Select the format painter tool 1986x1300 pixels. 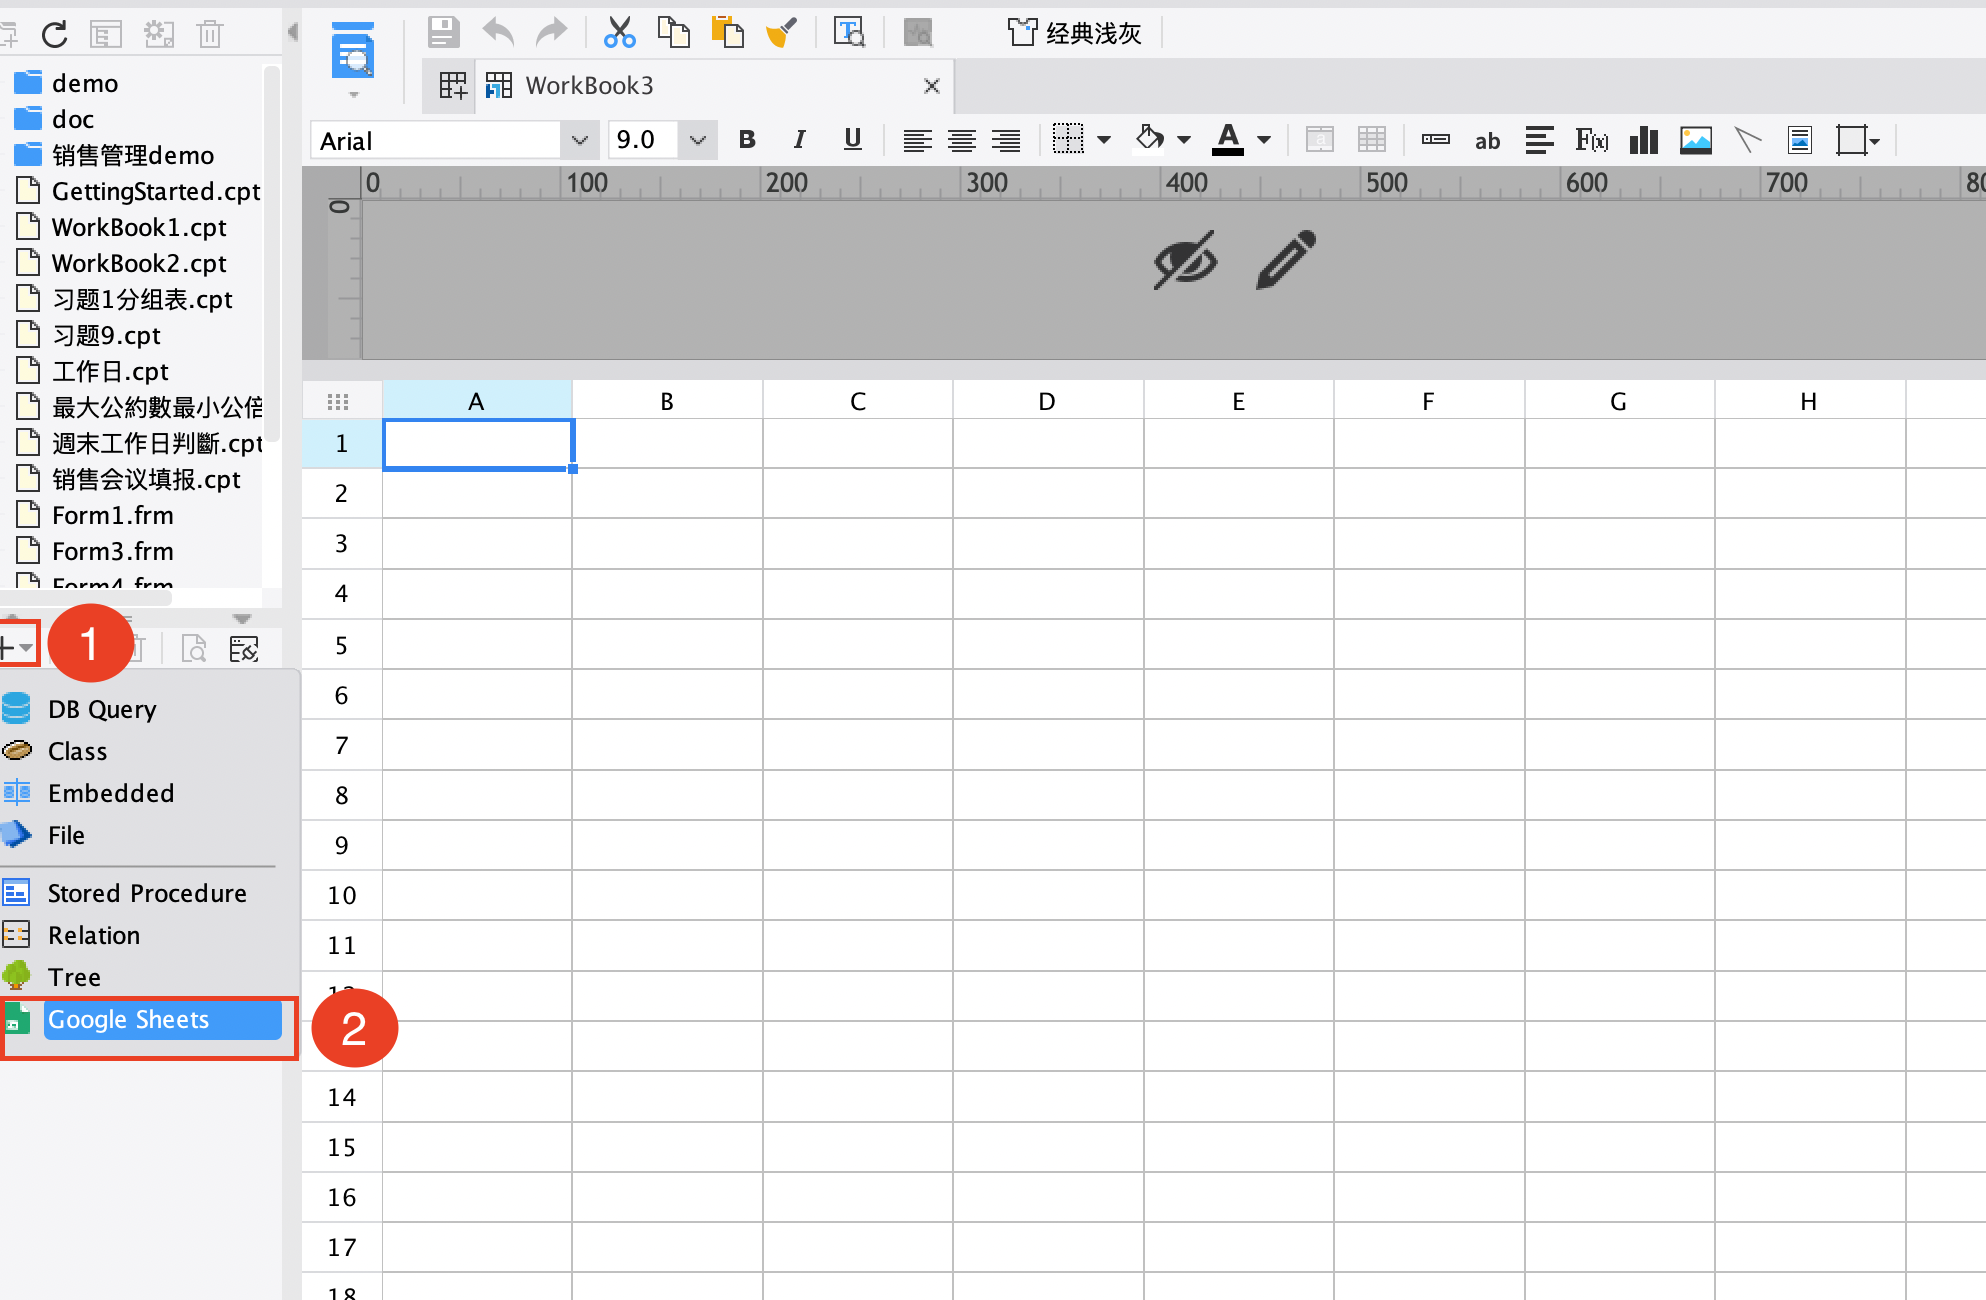pos(783,31)
